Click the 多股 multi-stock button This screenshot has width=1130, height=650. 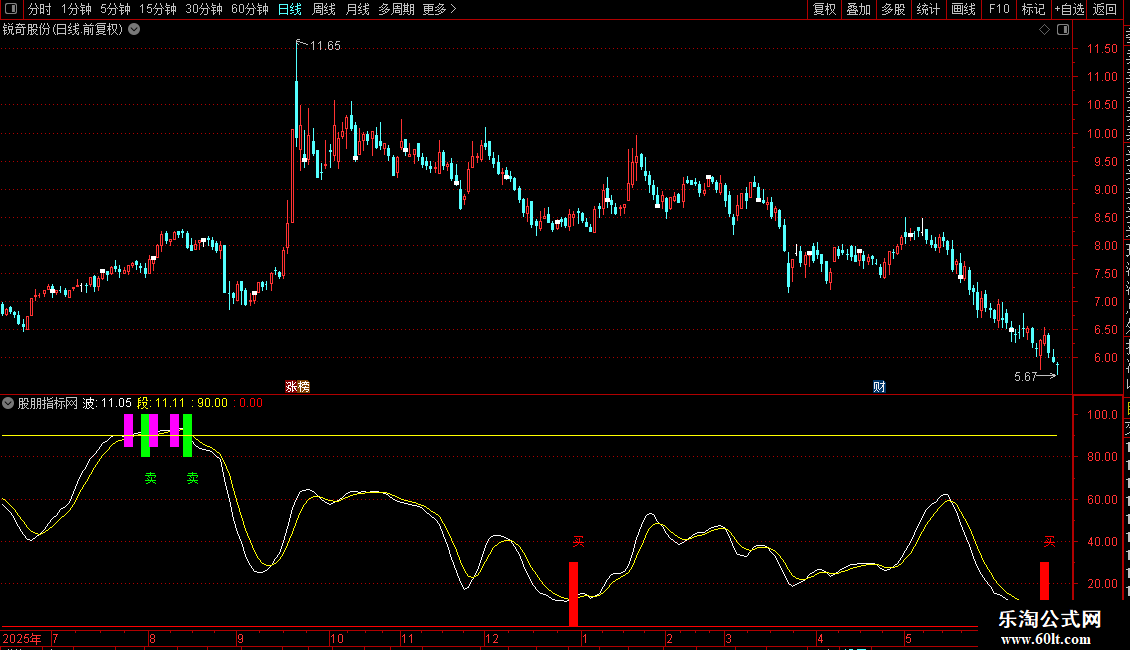point(893,9)
